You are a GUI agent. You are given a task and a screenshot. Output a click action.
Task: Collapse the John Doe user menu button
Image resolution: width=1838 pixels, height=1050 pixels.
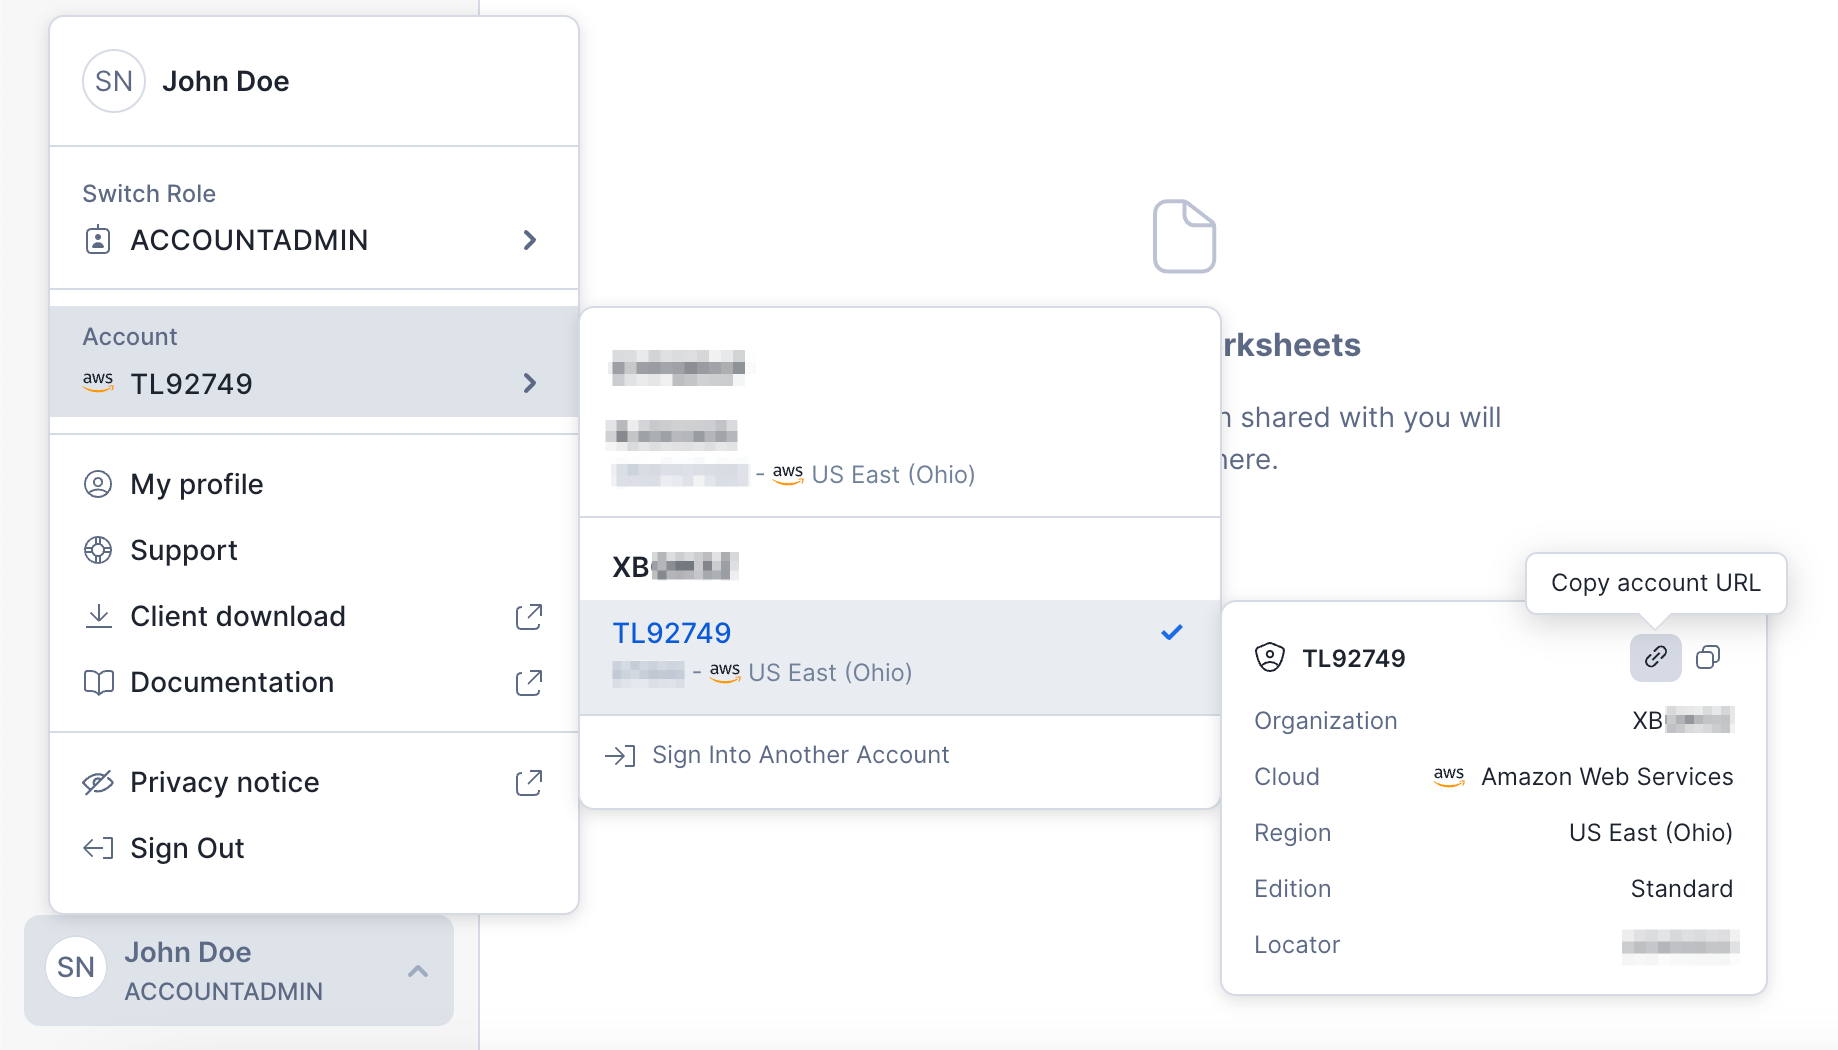(239, 970)
